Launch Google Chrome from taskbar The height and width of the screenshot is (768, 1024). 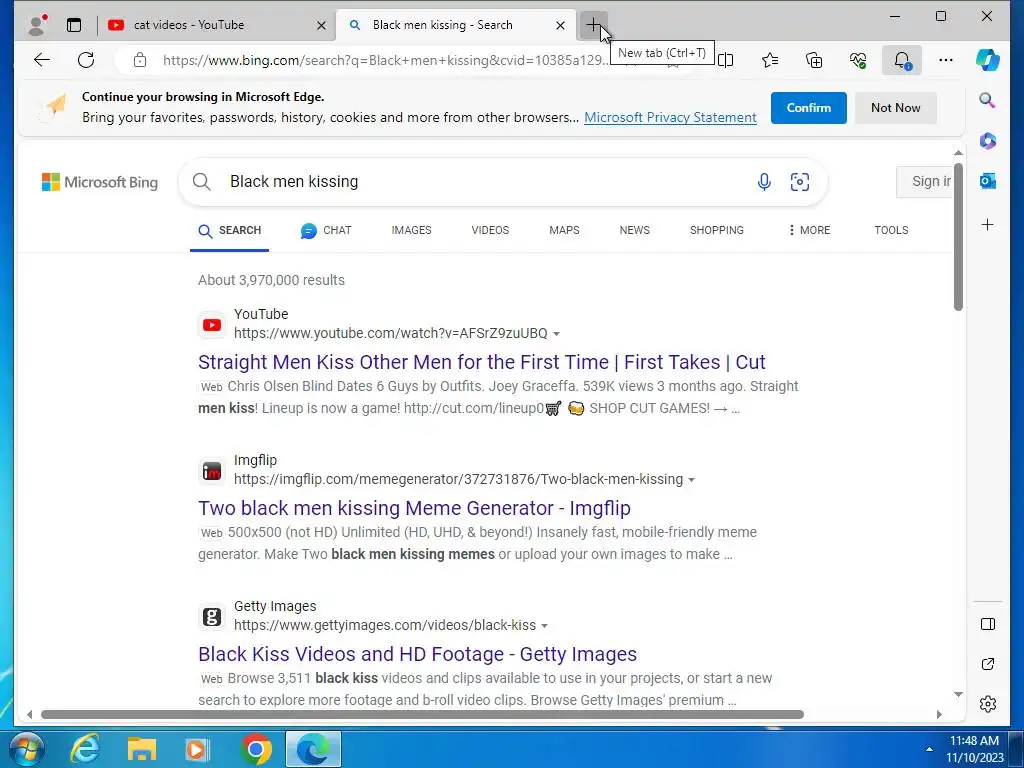tap(256, 749)
